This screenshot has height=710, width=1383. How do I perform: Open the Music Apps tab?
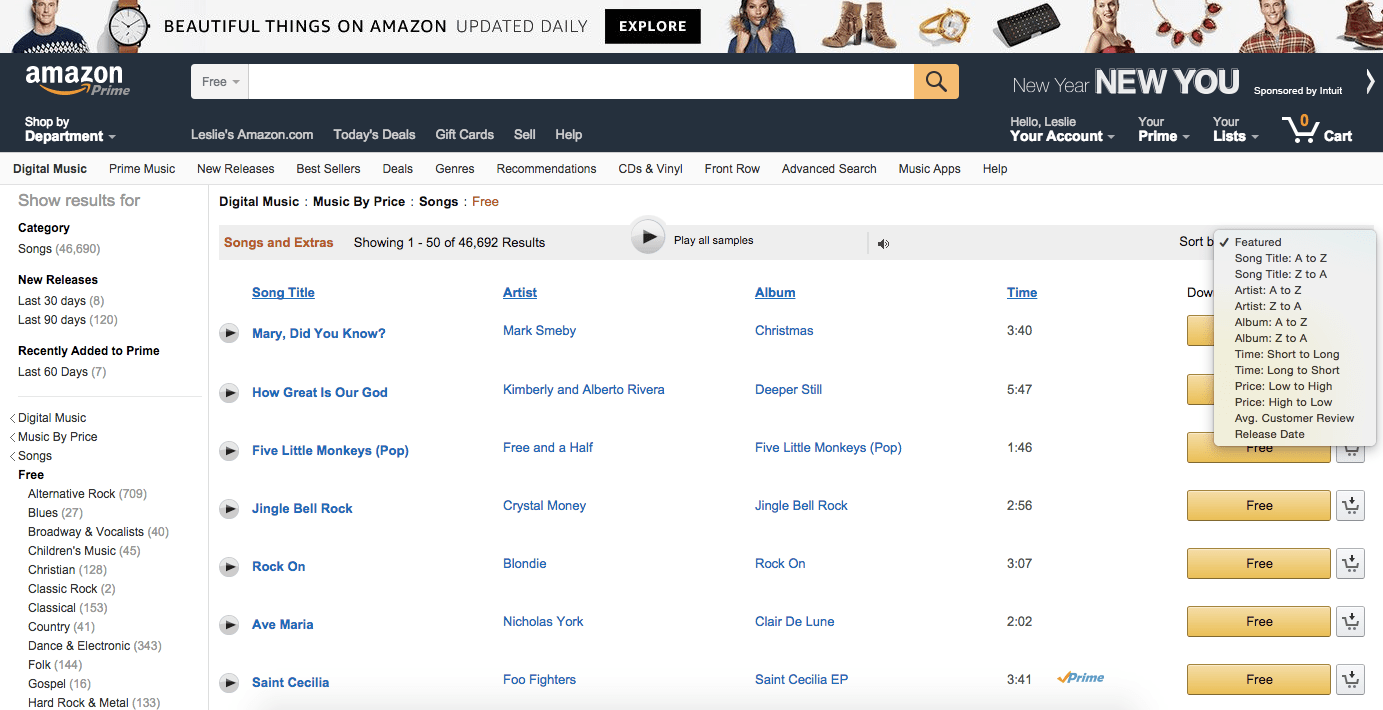pyautogui.click(x=929, y=169)
